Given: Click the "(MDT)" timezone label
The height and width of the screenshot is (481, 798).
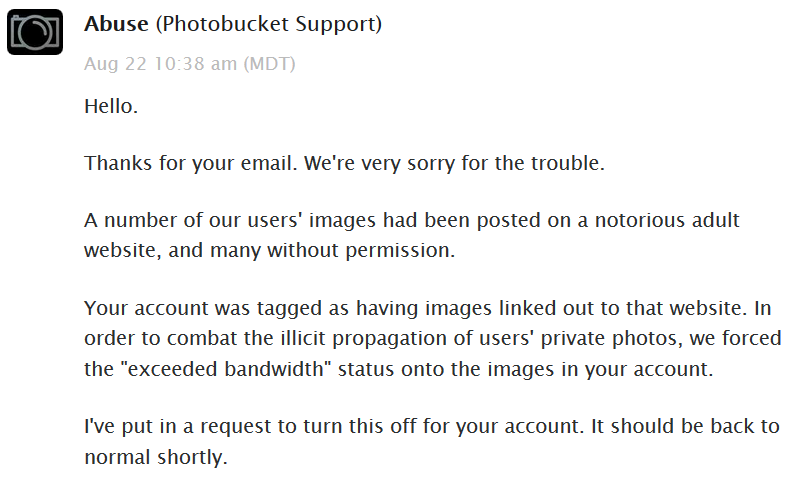Looking at the screenshot, I should [x=269, y=64].
